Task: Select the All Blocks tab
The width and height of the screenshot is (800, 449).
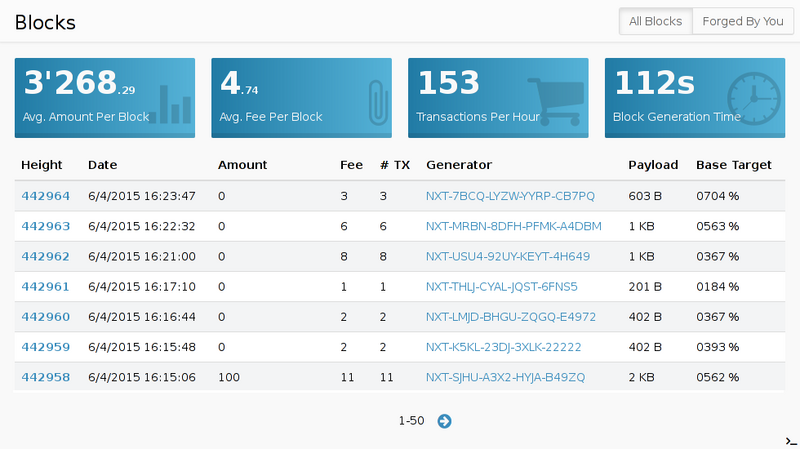Action: tap(655, 21)
